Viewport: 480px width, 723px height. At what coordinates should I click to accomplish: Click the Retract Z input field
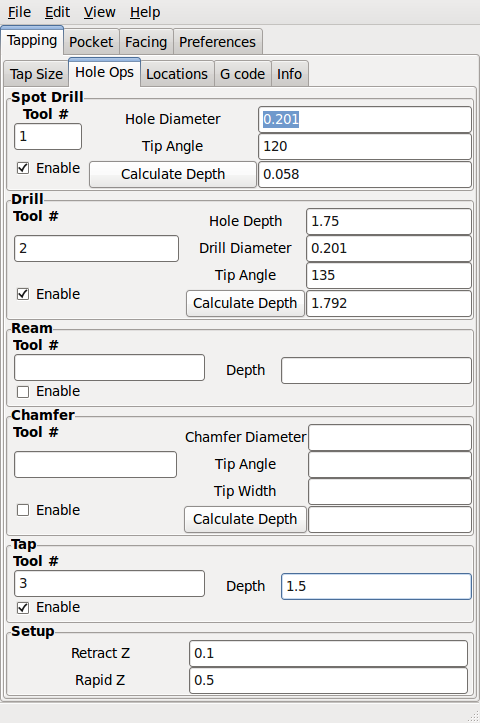pyautogui.click(x=328, y=653)
